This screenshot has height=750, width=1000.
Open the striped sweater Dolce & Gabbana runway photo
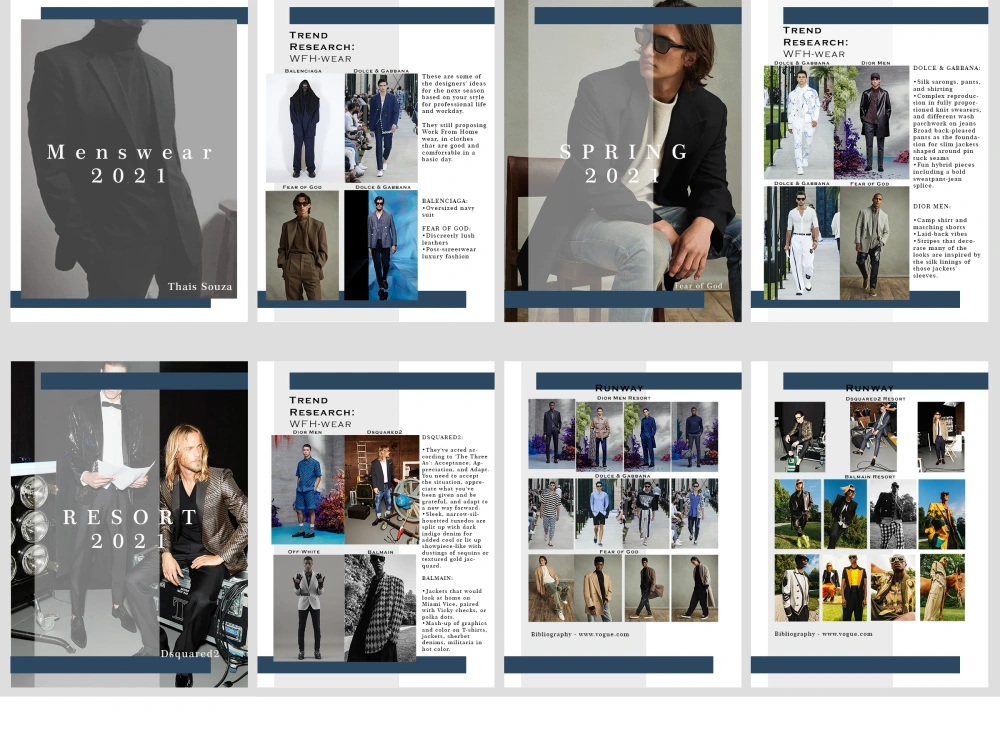[x=551, y=513]
